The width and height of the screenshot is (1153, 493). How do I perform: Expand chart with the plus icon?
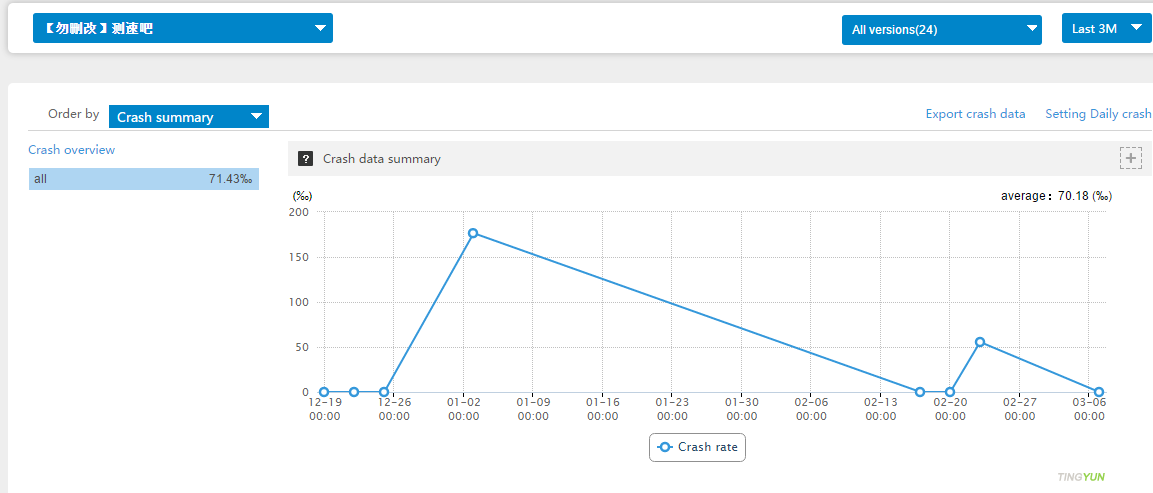point(1130,158)
